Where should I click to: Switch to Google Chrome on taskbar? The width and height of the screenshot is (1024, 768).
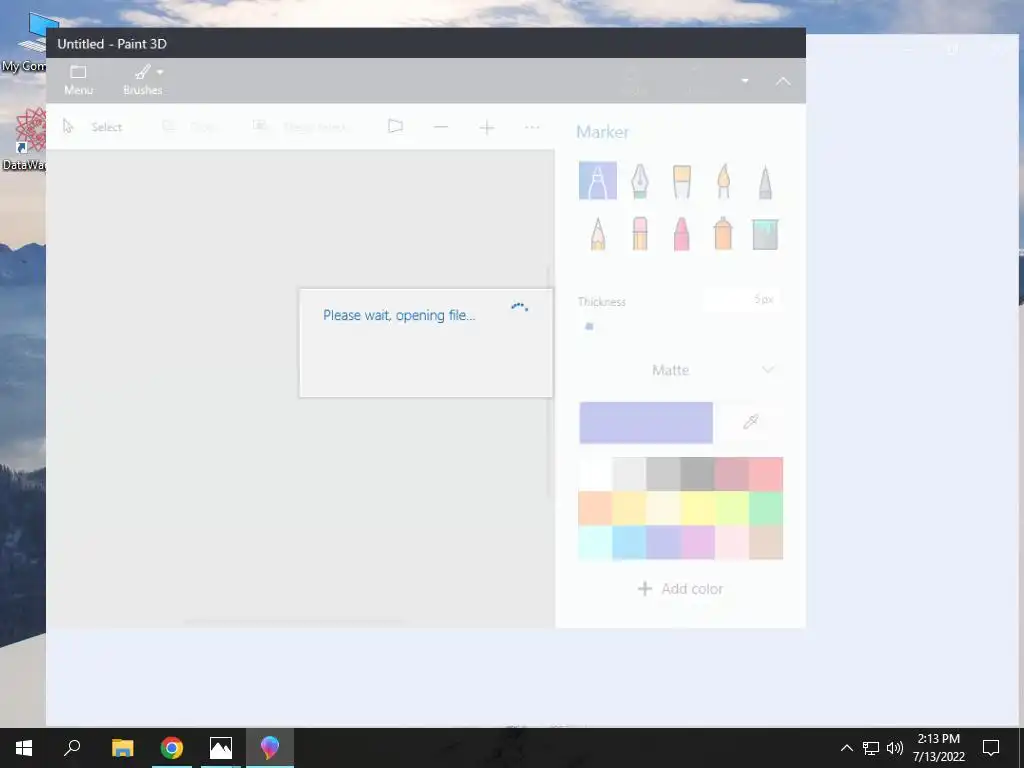click(172, 748)
